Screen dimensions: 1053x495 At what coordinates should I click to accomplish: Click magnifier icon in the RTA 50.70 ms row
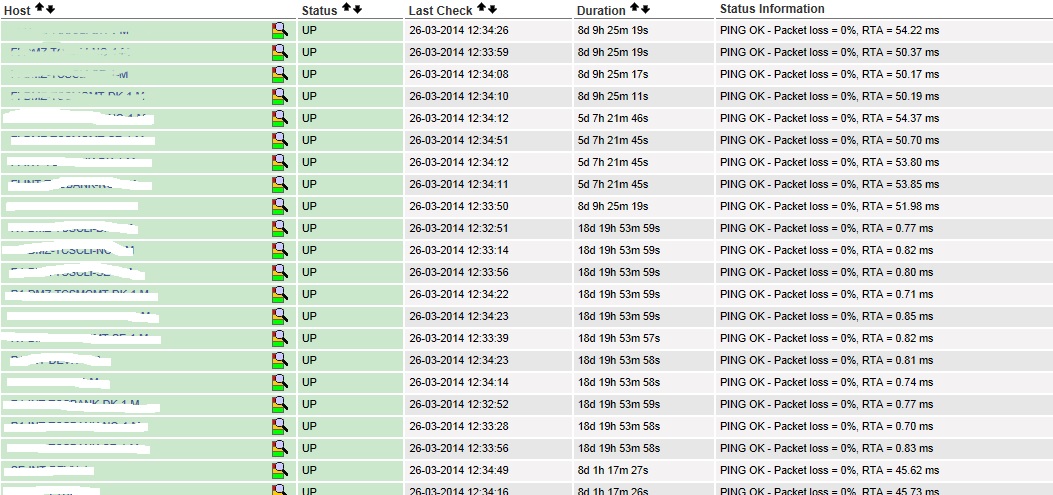279,141
